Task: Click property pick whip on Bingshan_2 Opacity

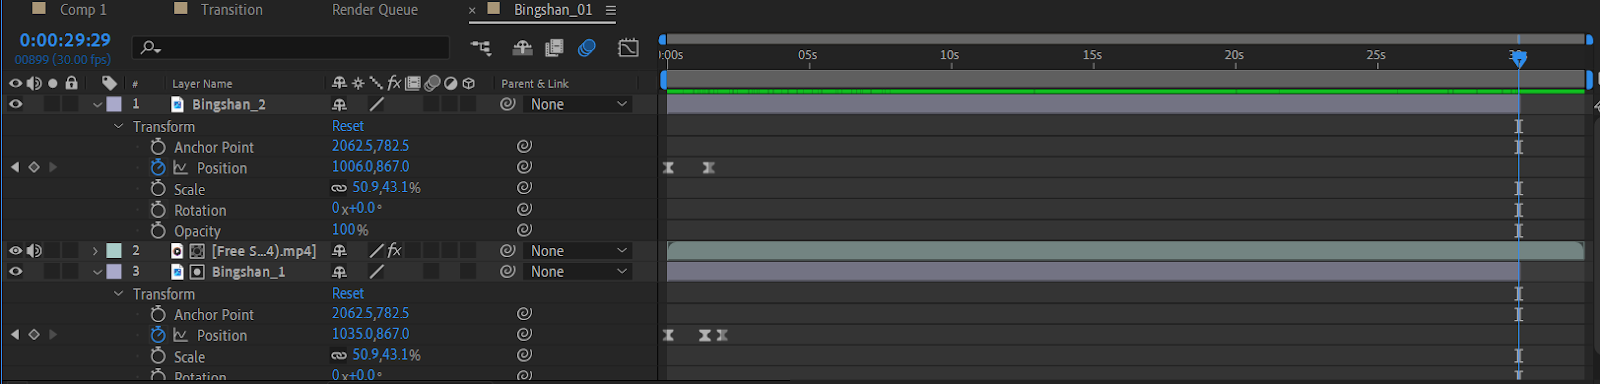Action: 524,230
